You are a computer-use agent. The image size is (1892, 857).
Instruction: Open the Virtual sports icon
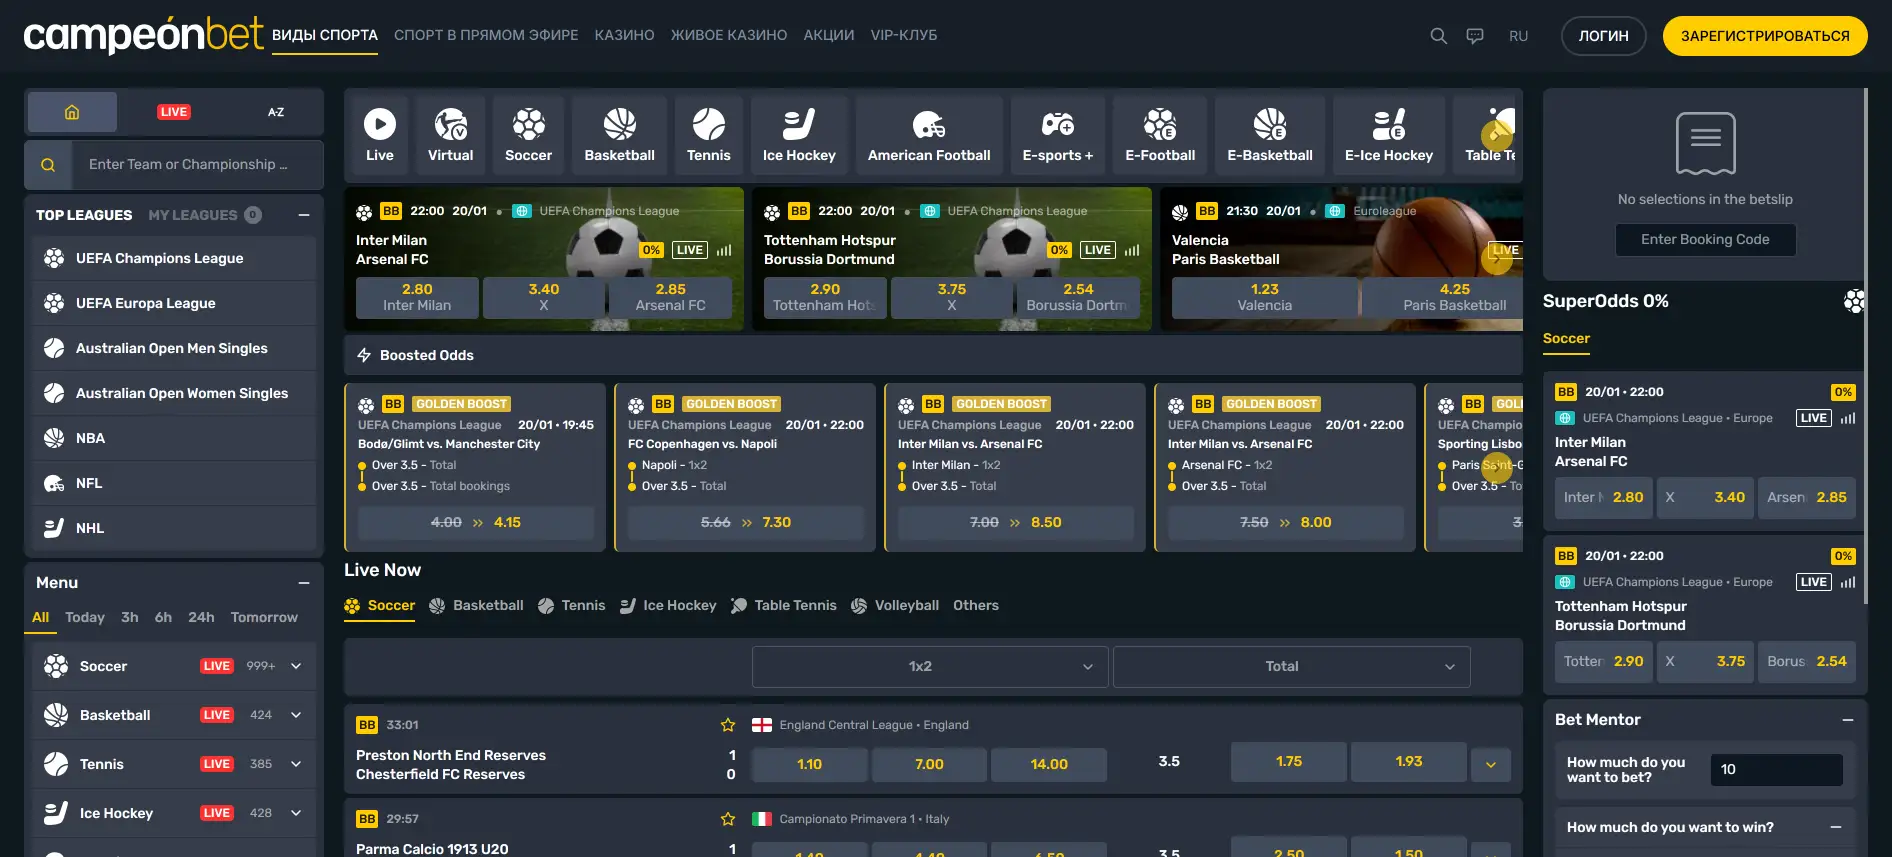tap(450, 135)
